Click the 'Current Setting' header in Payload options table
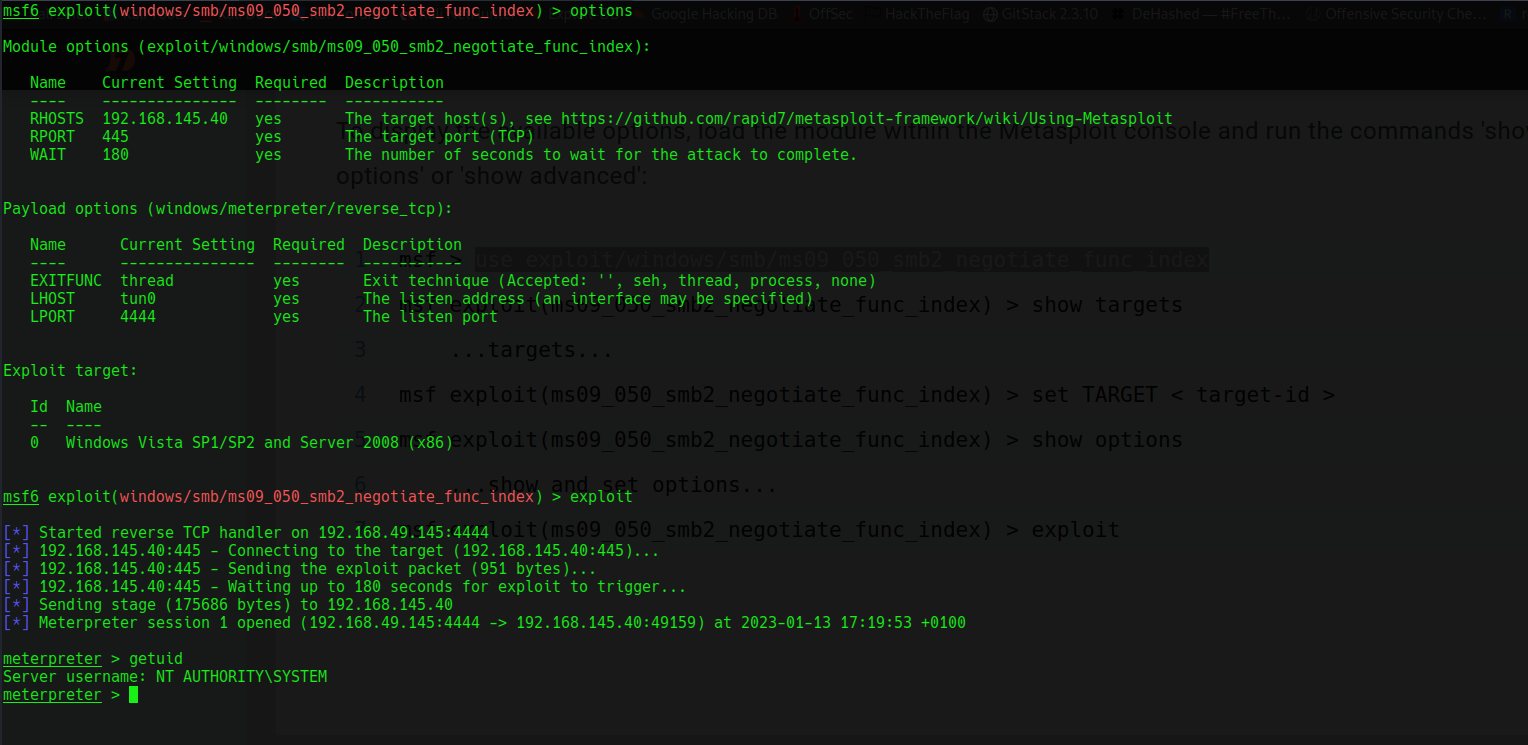Image resolution: width=1528 pixels, height=745 pixels. [x=187, y=245]
